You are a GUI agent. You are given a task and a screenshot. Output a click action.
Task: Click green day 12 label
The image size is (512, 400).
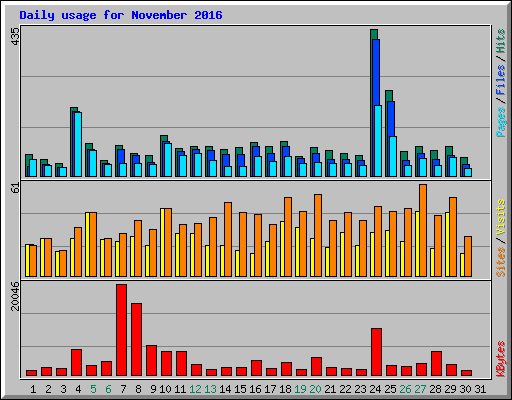coord(195,389)
